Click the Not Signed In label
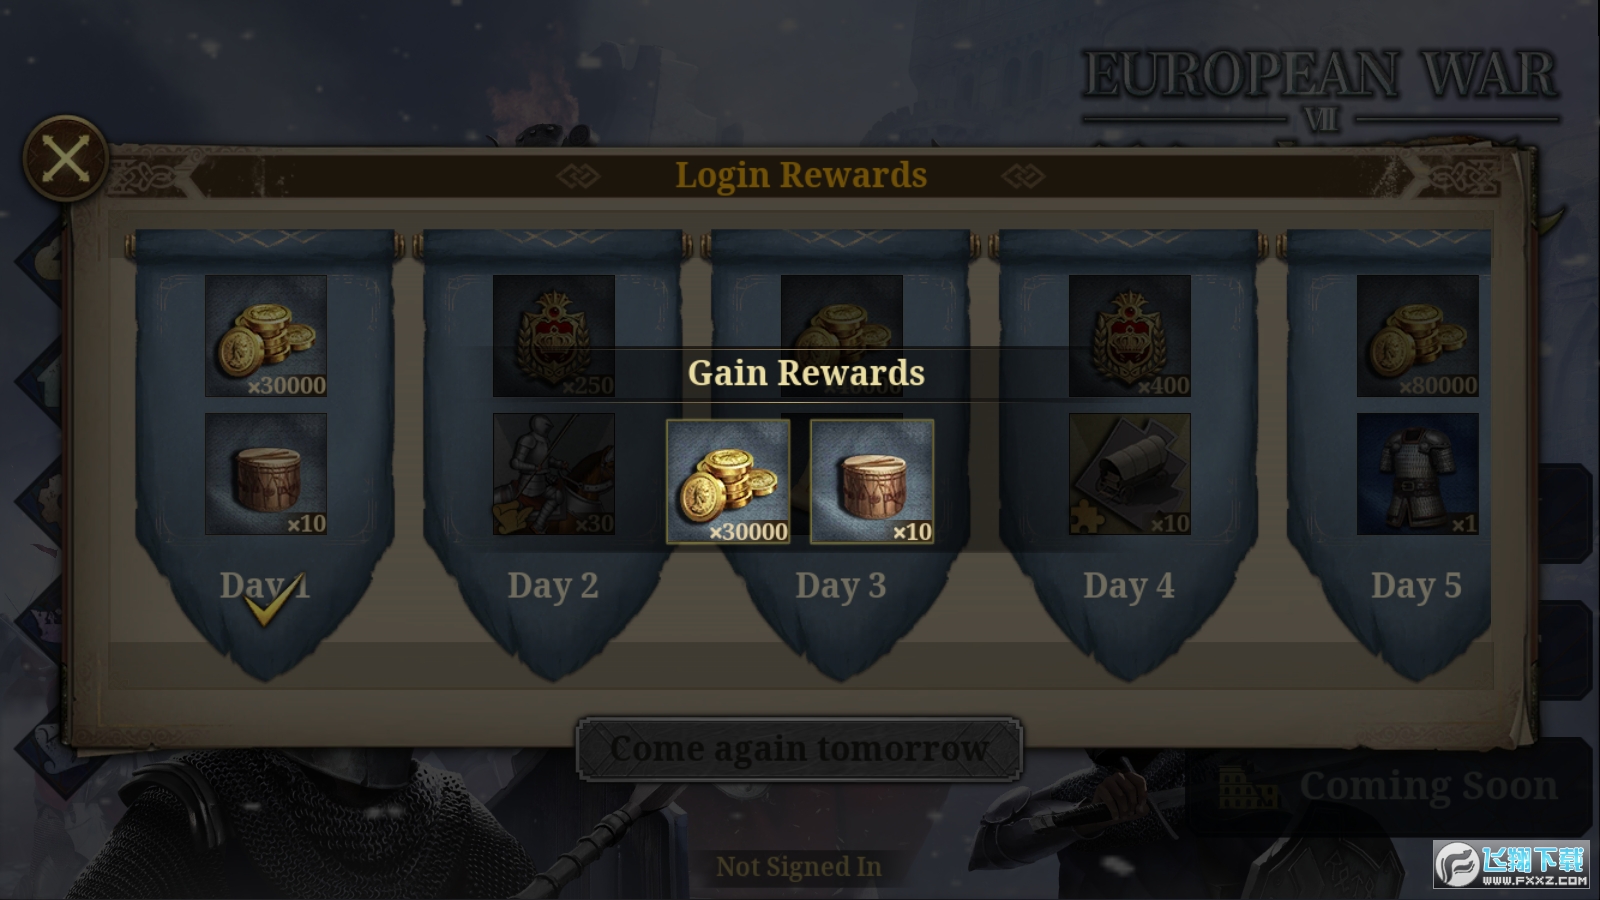Screen dimensions: 1600x900 tap(799, 866)
